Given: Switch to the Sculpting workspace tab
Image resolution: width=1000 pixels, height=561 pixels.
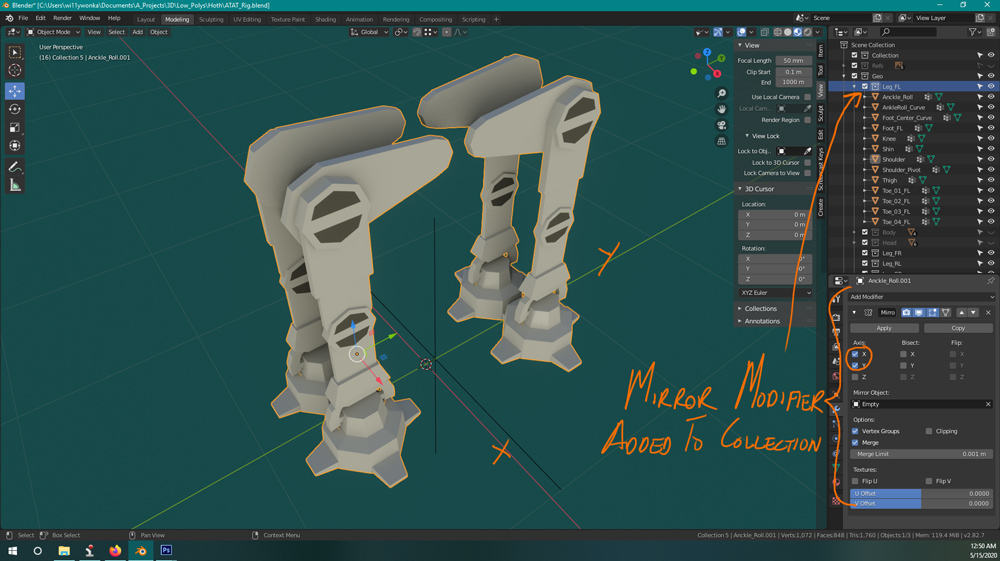Looking at the screenshot, I should (x=211, y=19).
